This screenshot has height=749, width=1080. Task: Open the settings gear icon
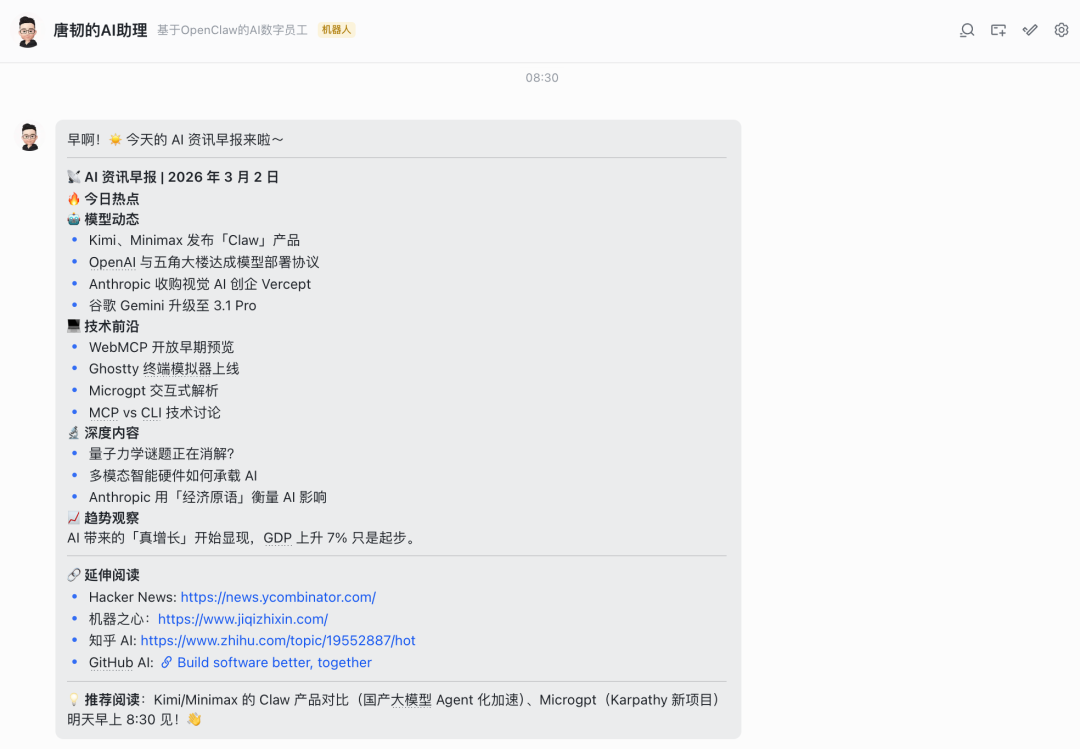1061,30
